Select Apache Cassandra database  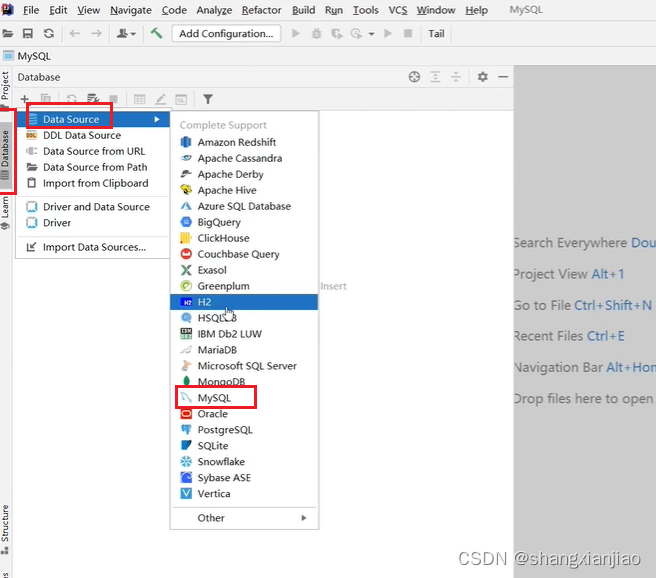pos(244,158)
